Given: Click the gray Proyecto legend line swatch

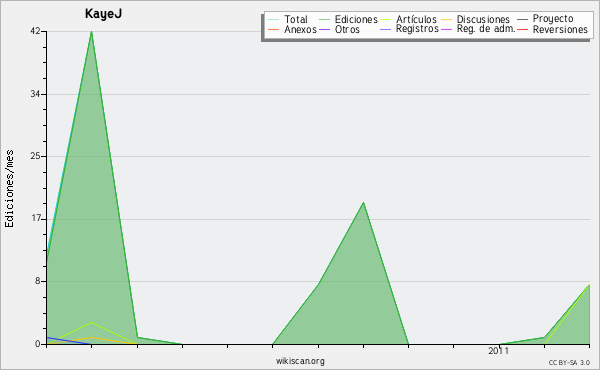Looking at the screenshot, I should 522,20.
